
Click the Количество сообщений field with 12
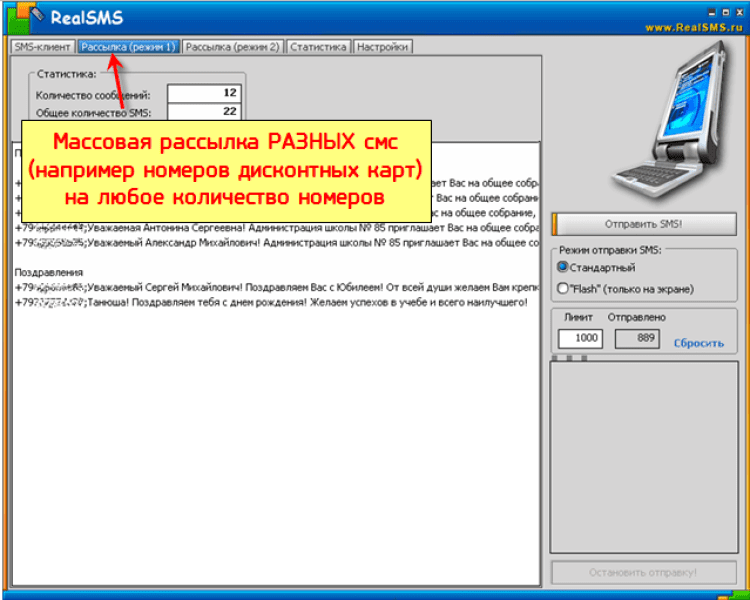(204, 93)
